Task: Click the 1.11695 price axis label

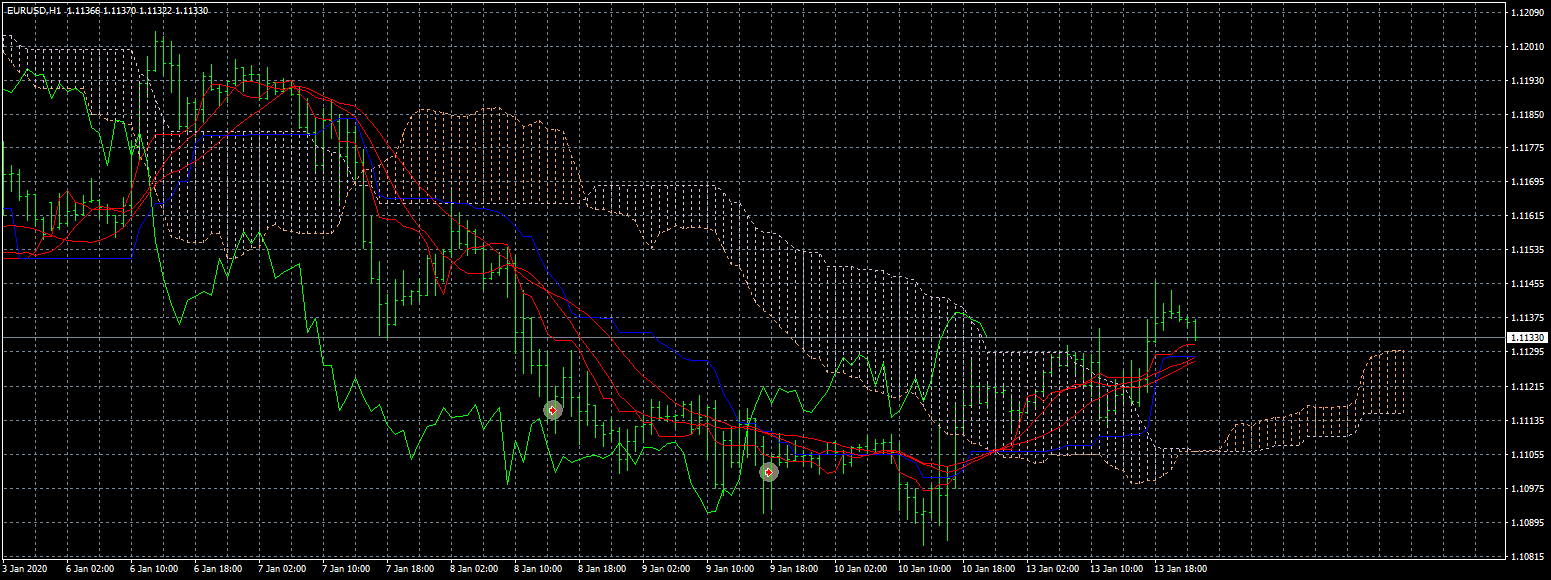Action: click(x=1529, y=183)
